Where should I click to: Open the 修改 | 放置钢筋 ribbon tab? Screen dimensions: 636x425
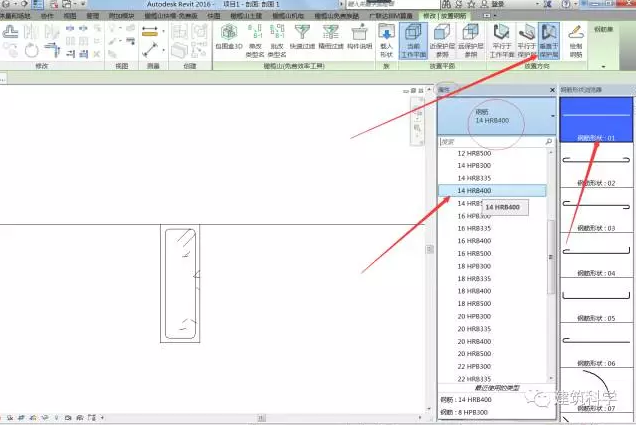click(x=446, y=17)
